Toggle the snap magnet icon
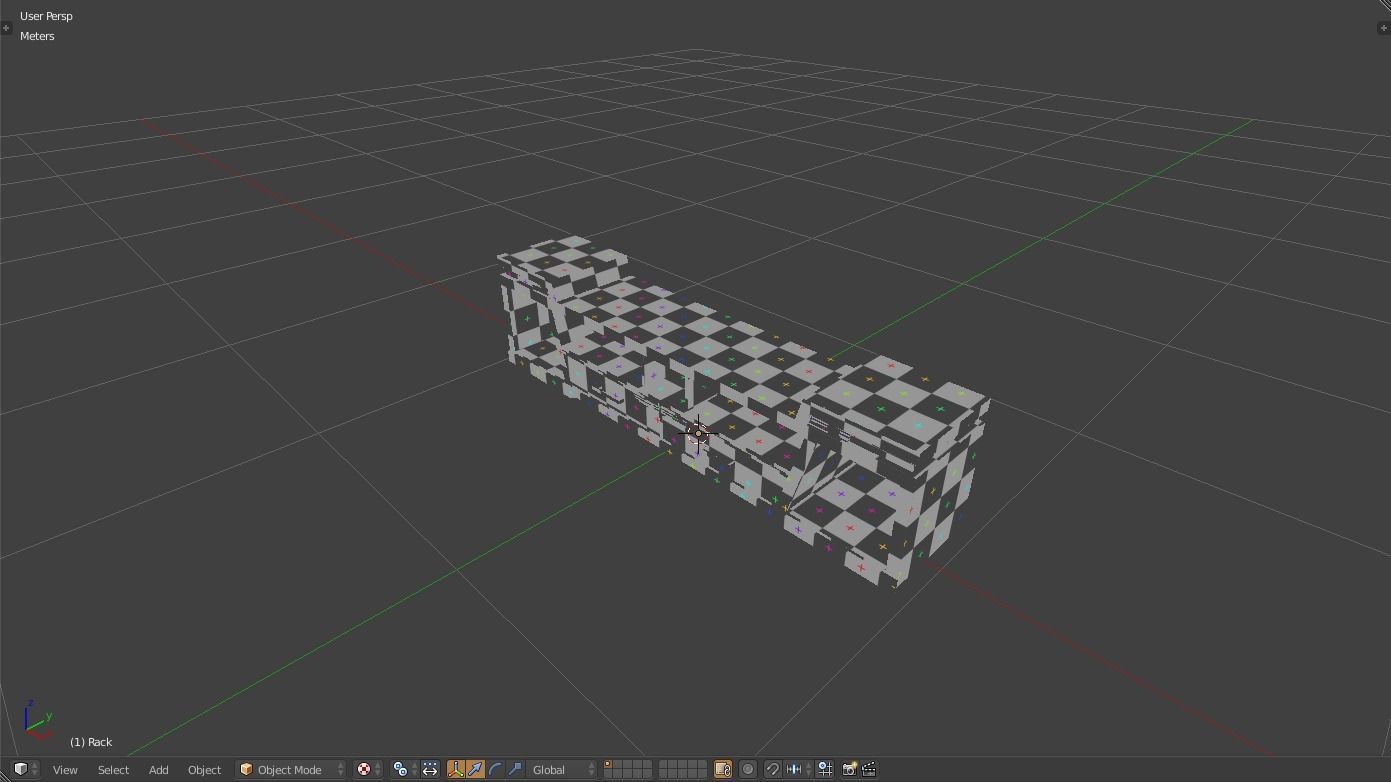Image resolution: width=1391 pixels, height=782 pixels. (x=773, y=770)
